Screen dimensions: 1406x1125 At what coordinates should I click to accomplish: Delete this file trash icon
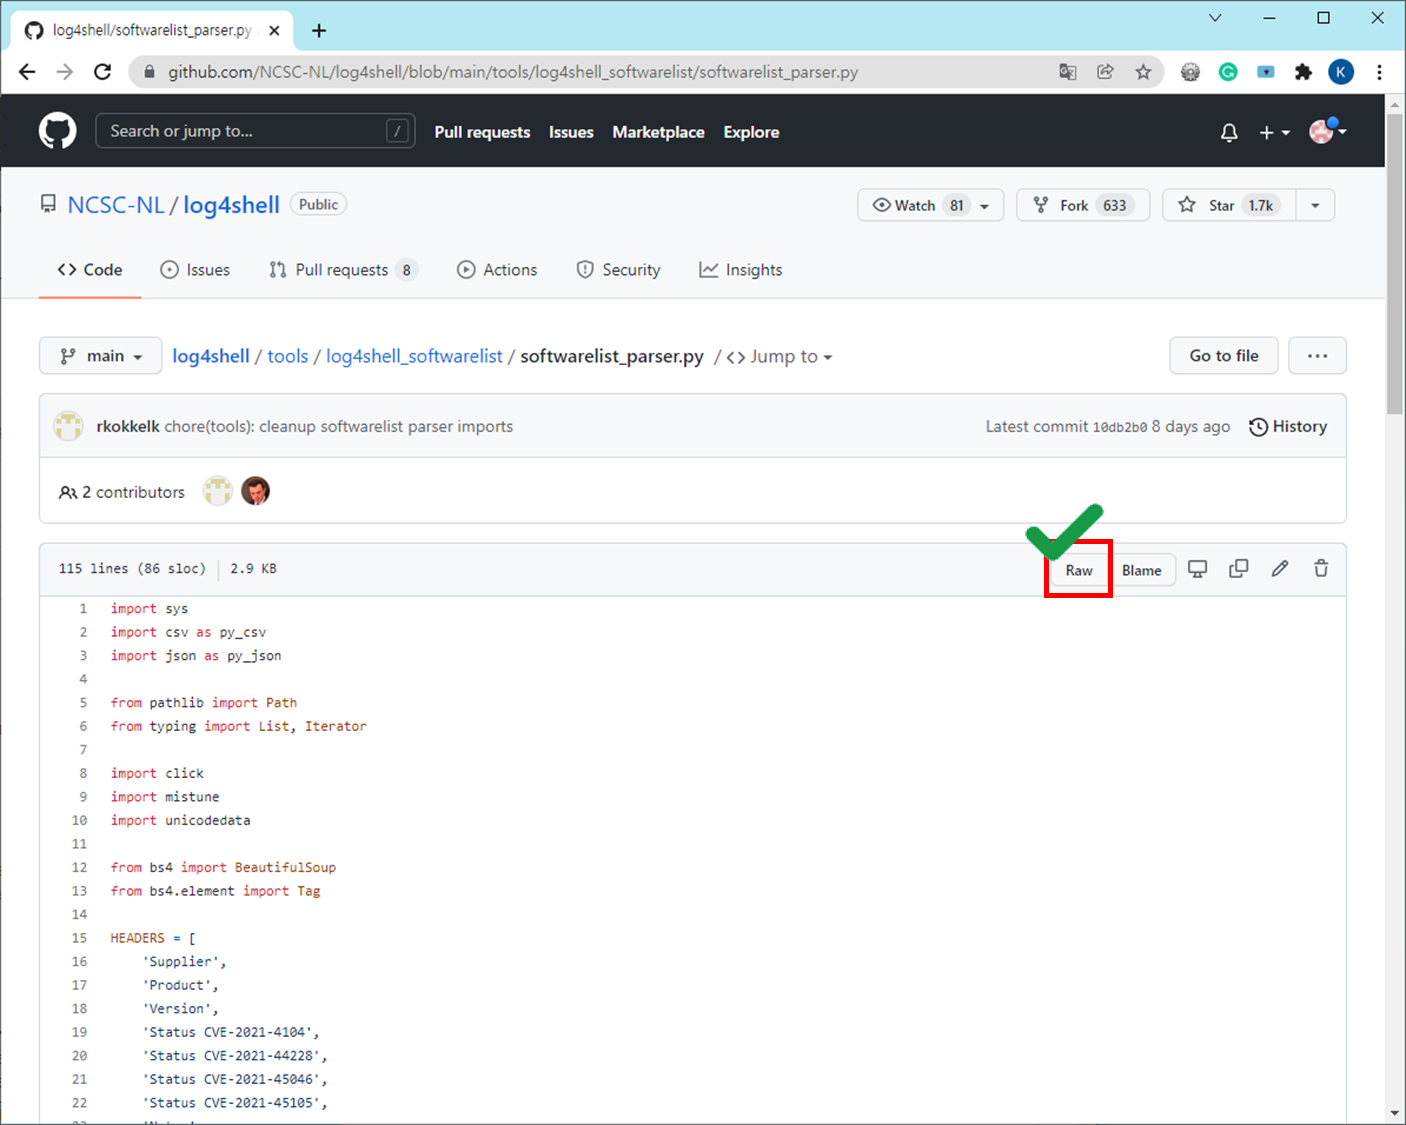pos(1321,569)
